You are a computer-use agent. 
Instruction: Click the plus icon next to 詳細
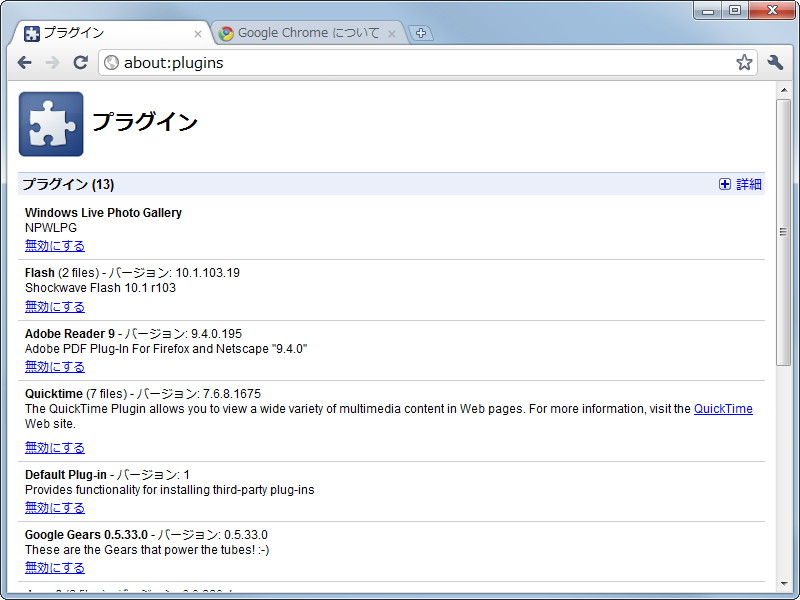(x=724, y=184)
